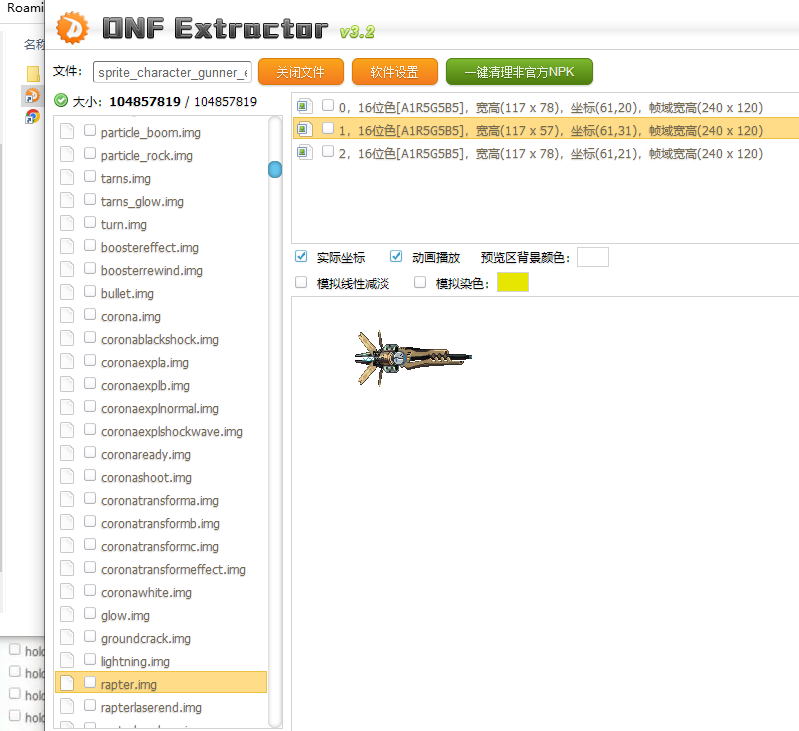Check the box for frame 1 row
Viewport: 799px width, 731px height.
tap(328, 129)
